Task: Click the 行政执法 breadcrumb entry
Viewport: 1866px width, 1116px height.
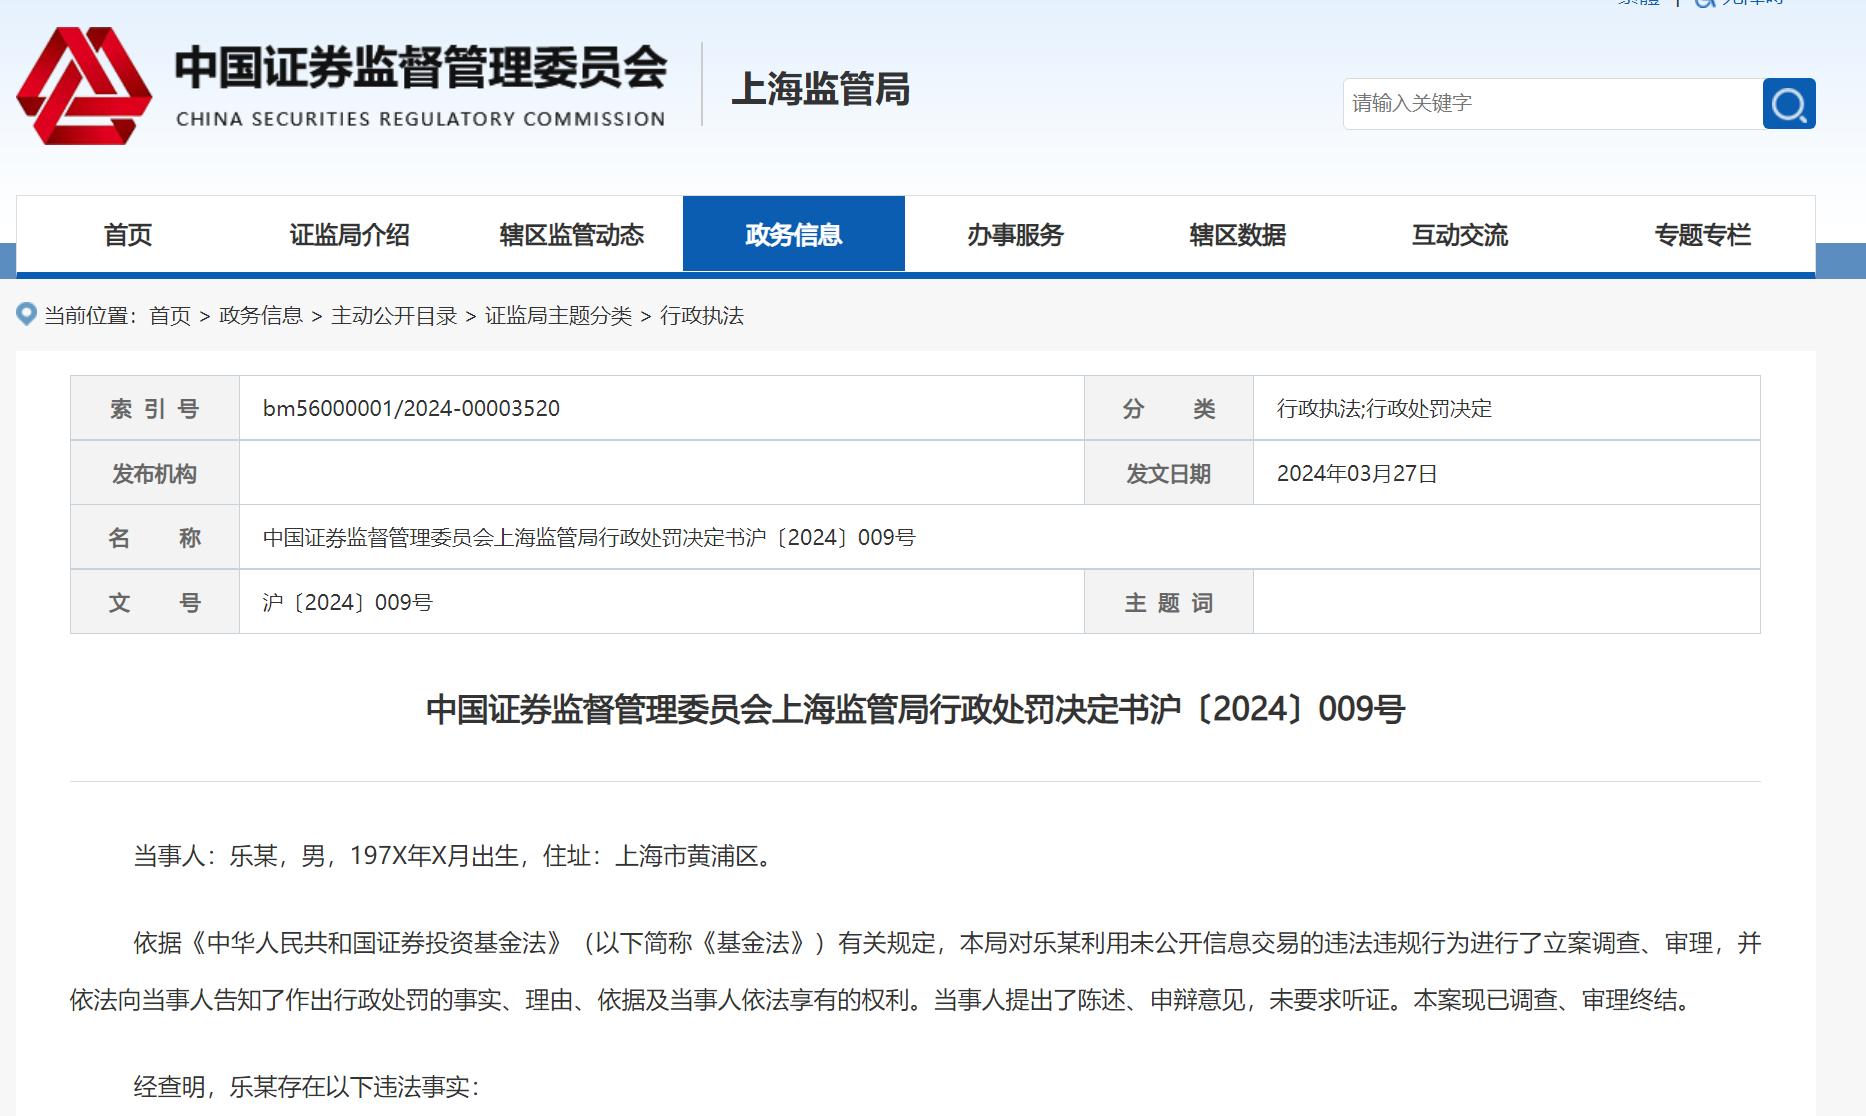Action: pos(705,316)
